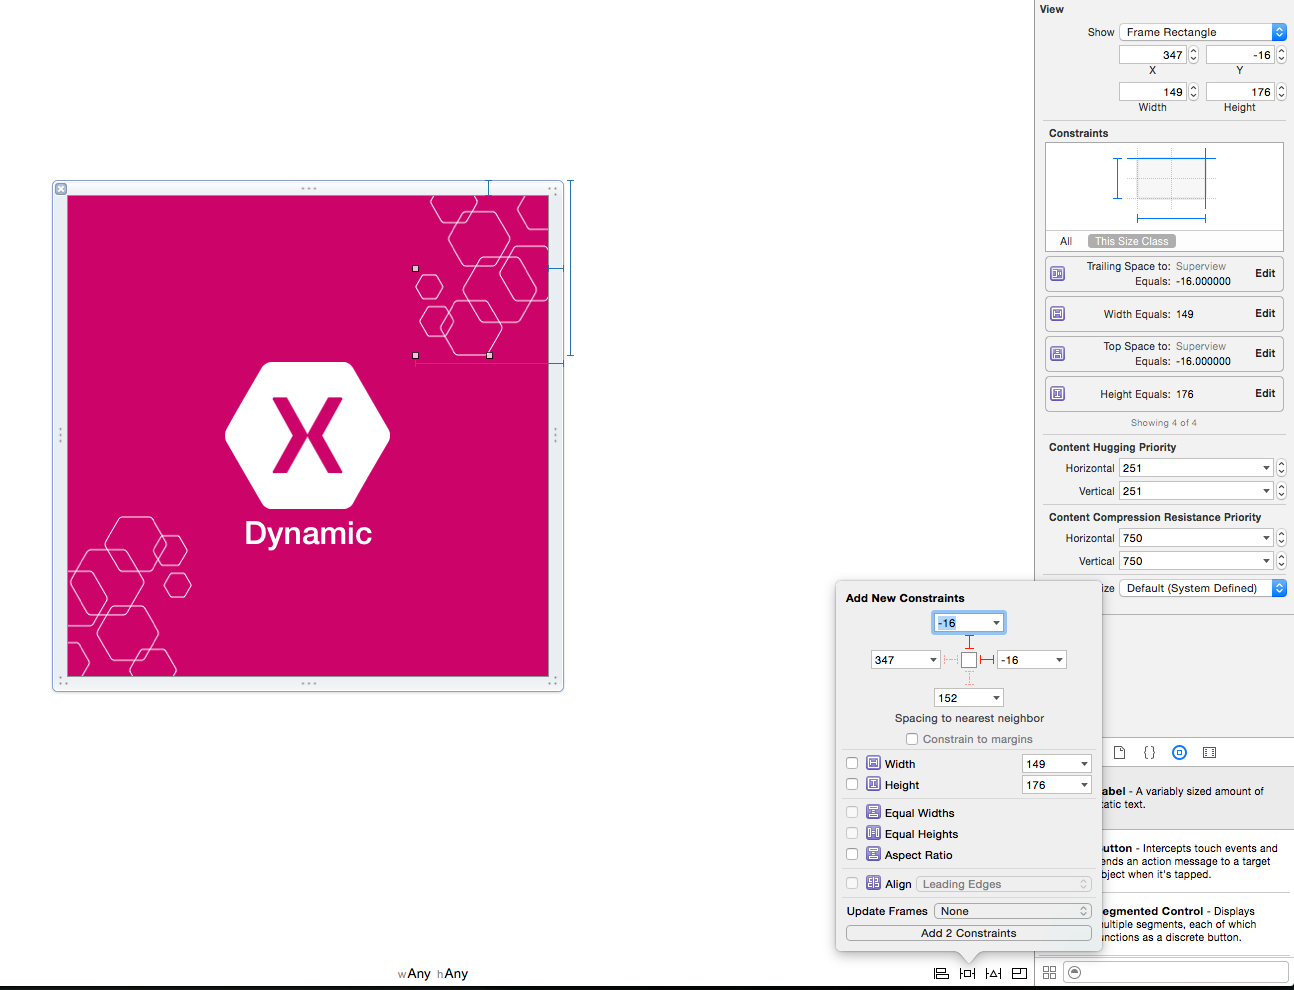Image resolution: width=1294 pixels, height=990 pixels.
Task: Switch to This Size Class tab
Action: (1131, 241)
